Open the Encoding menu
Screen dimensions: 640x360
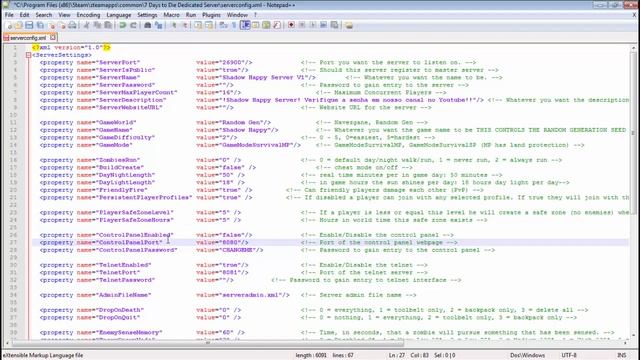pos(88,15)
